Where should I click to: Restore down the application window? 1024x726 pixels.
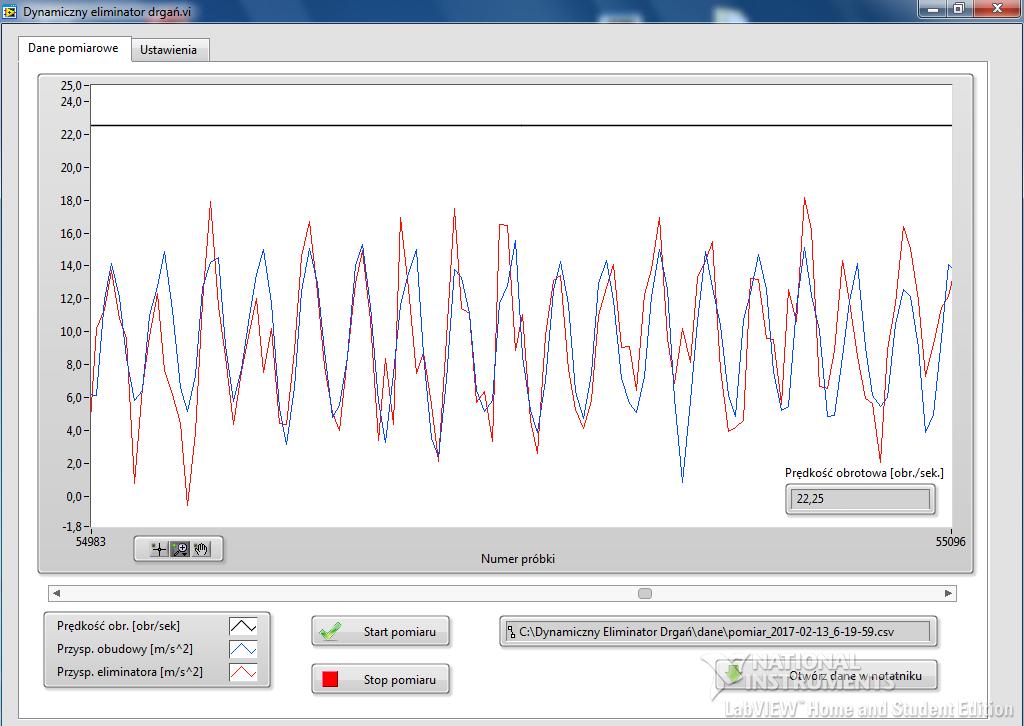(x=959, y=8)
